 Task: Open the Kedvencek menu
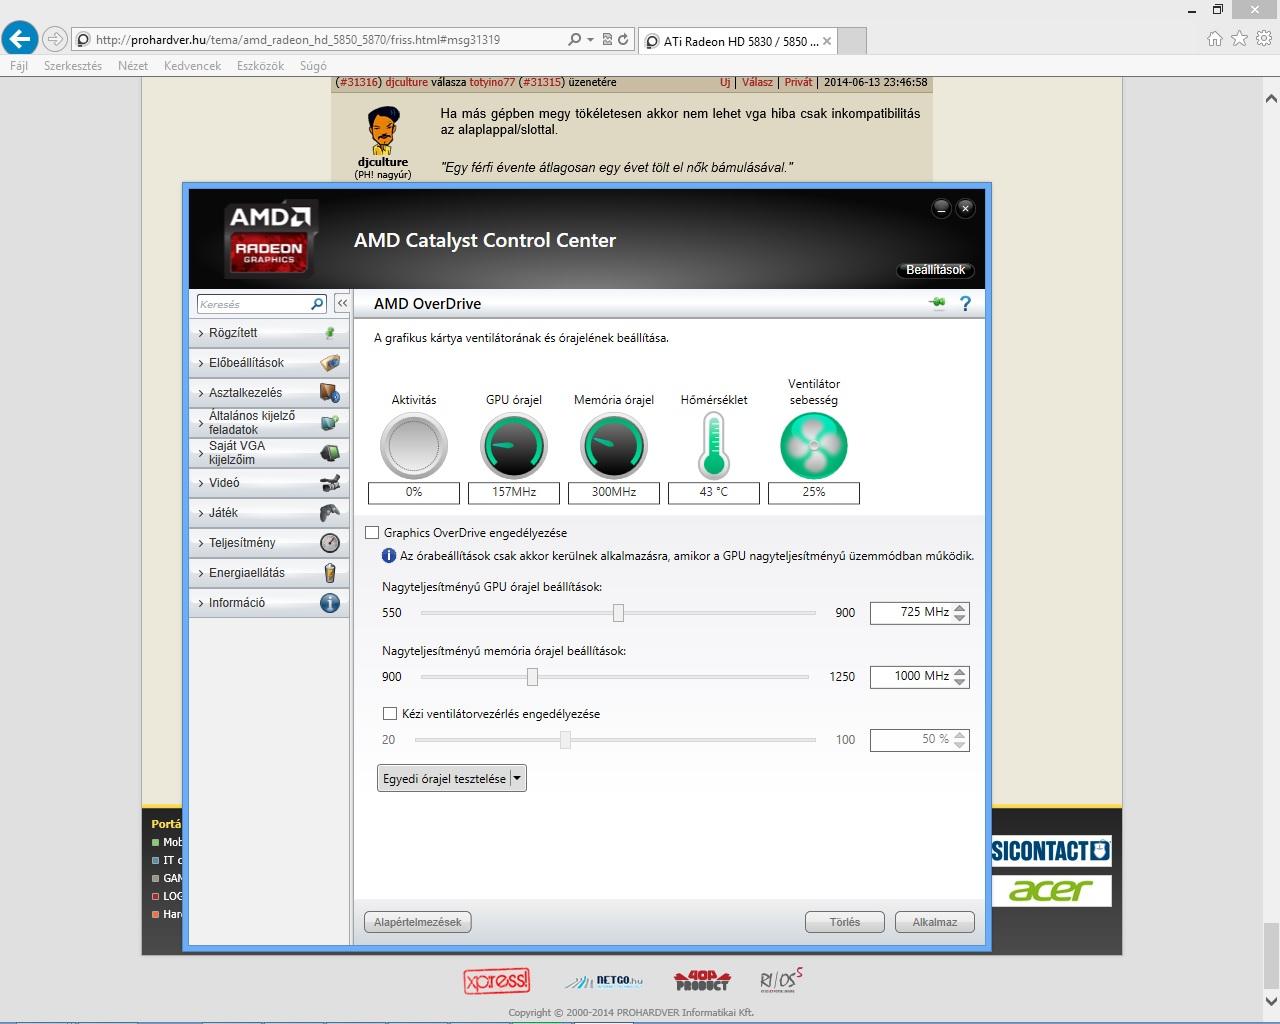pyautogui.click(x=192, y=65)
